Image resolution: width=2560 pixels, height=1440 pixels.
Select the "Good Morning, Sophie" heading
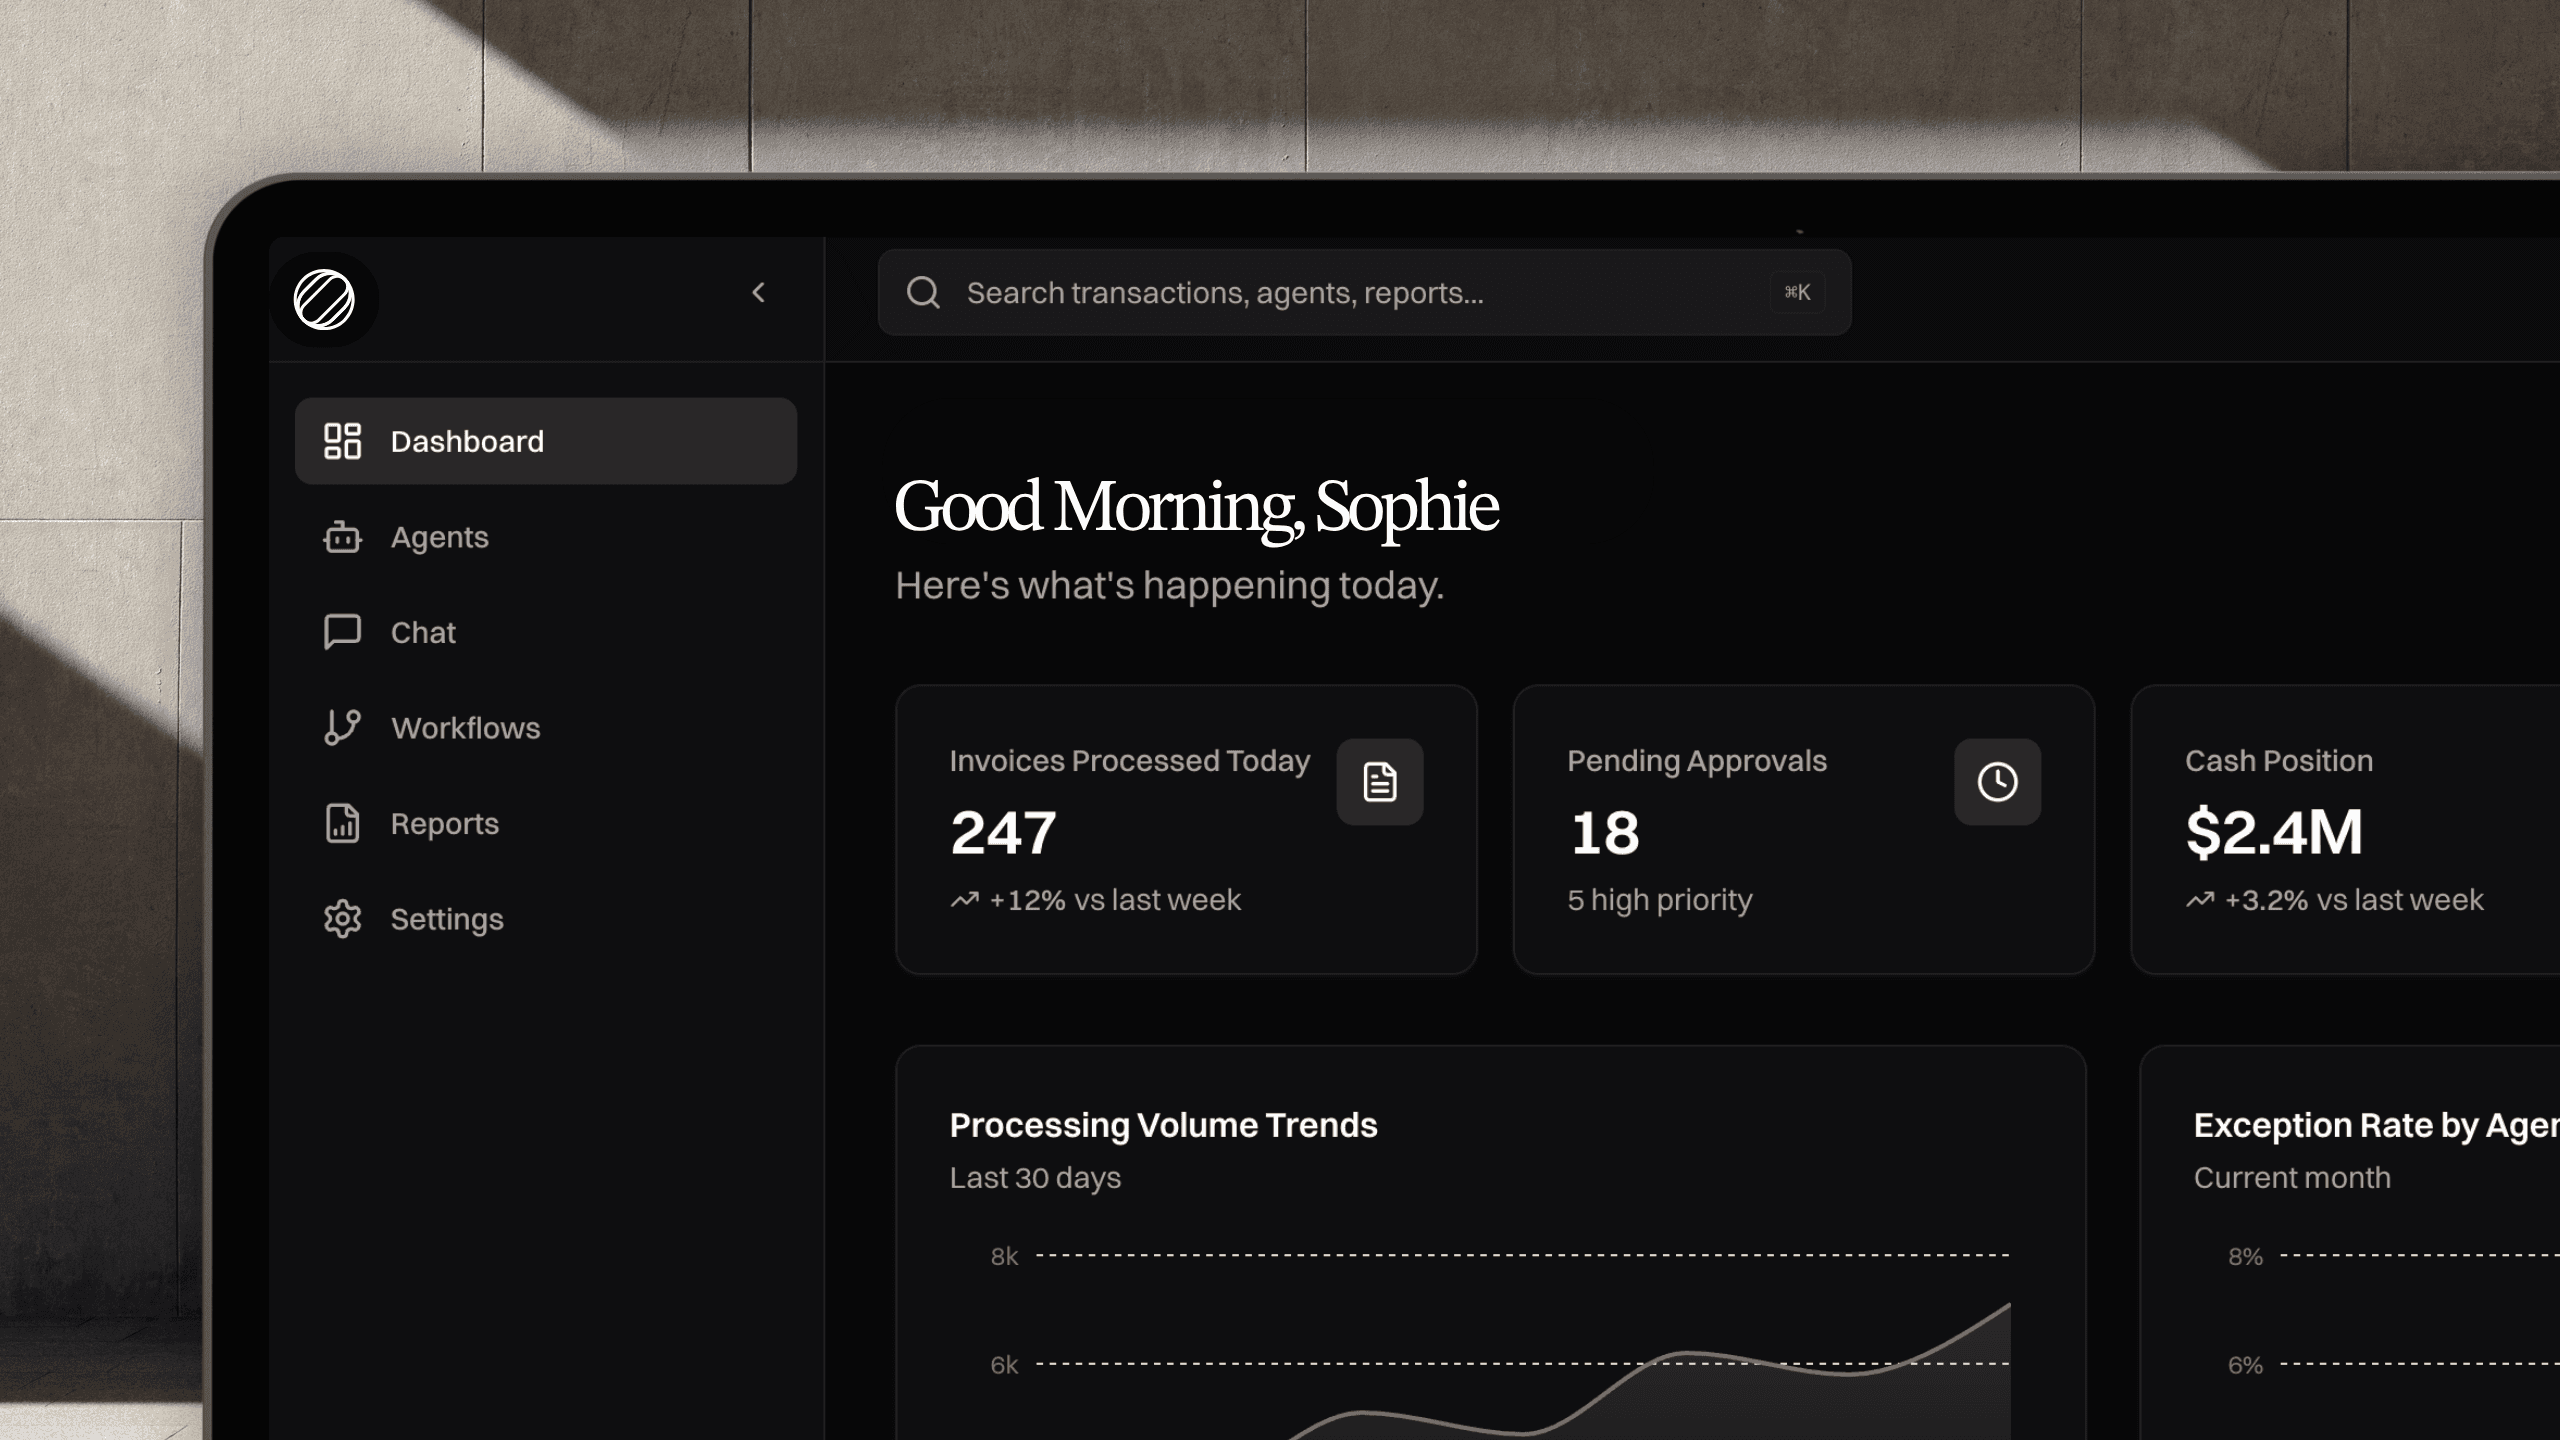1196,506
